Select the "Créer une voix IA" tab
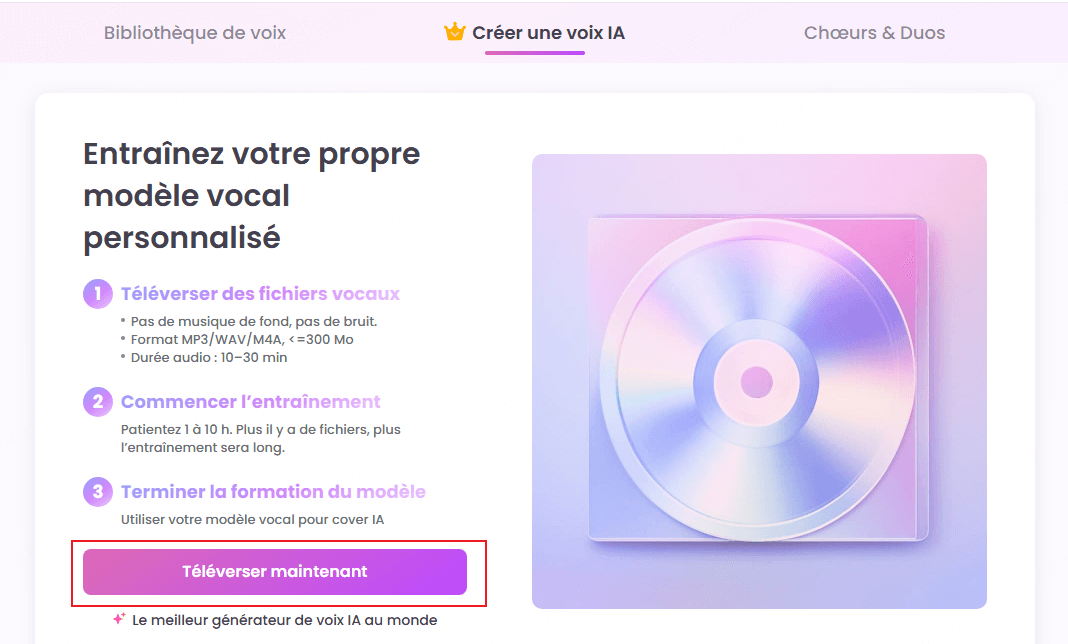The height and width of the screenshot is (644, 1068). (536, 32)
